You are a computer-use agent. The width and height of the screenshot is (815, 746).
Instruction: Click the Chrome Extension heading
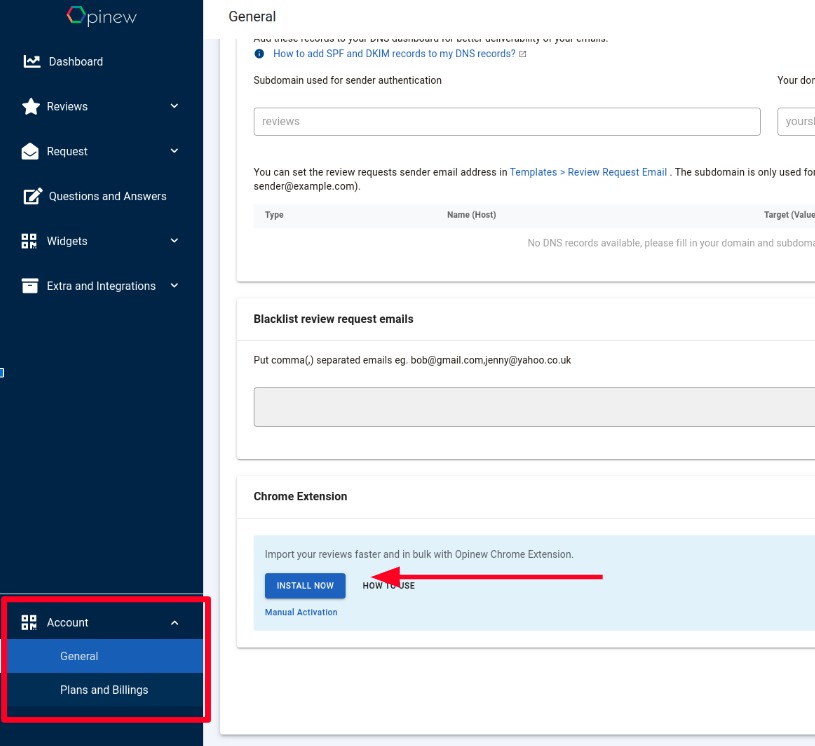(300, 496)
